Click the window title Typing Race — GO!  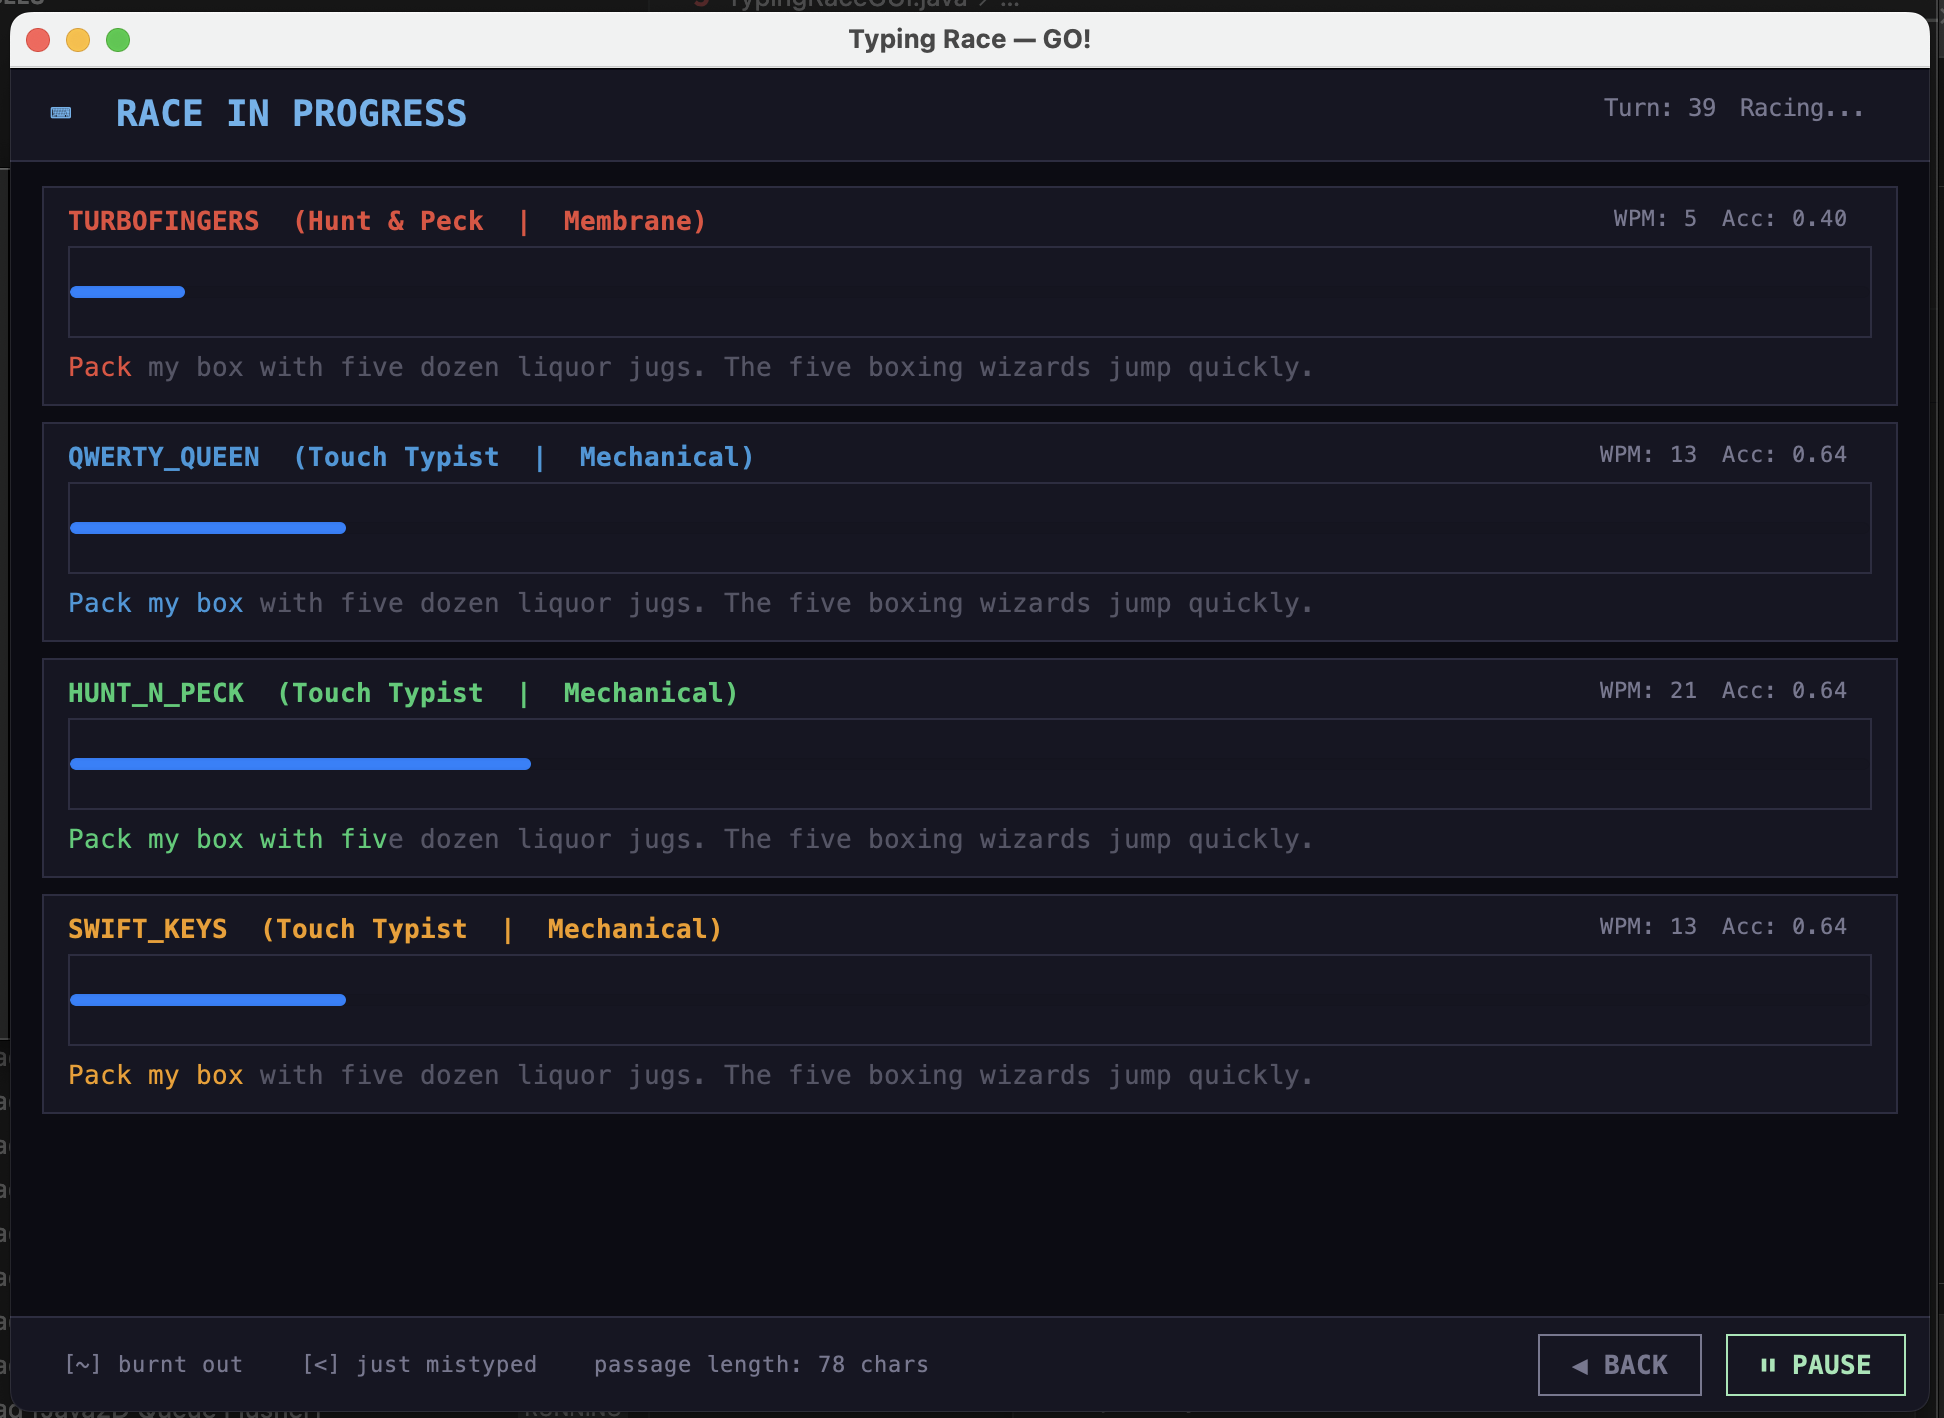pos(969,39)
